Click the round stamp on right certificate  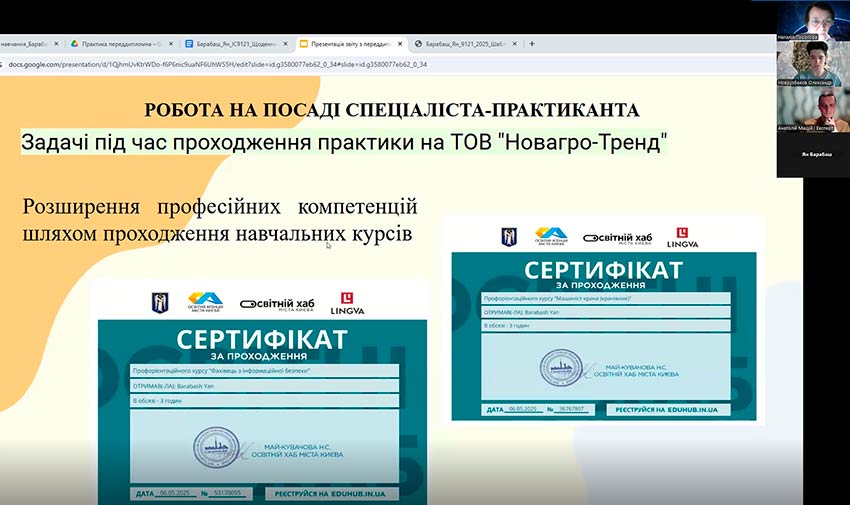click(560, 368)
